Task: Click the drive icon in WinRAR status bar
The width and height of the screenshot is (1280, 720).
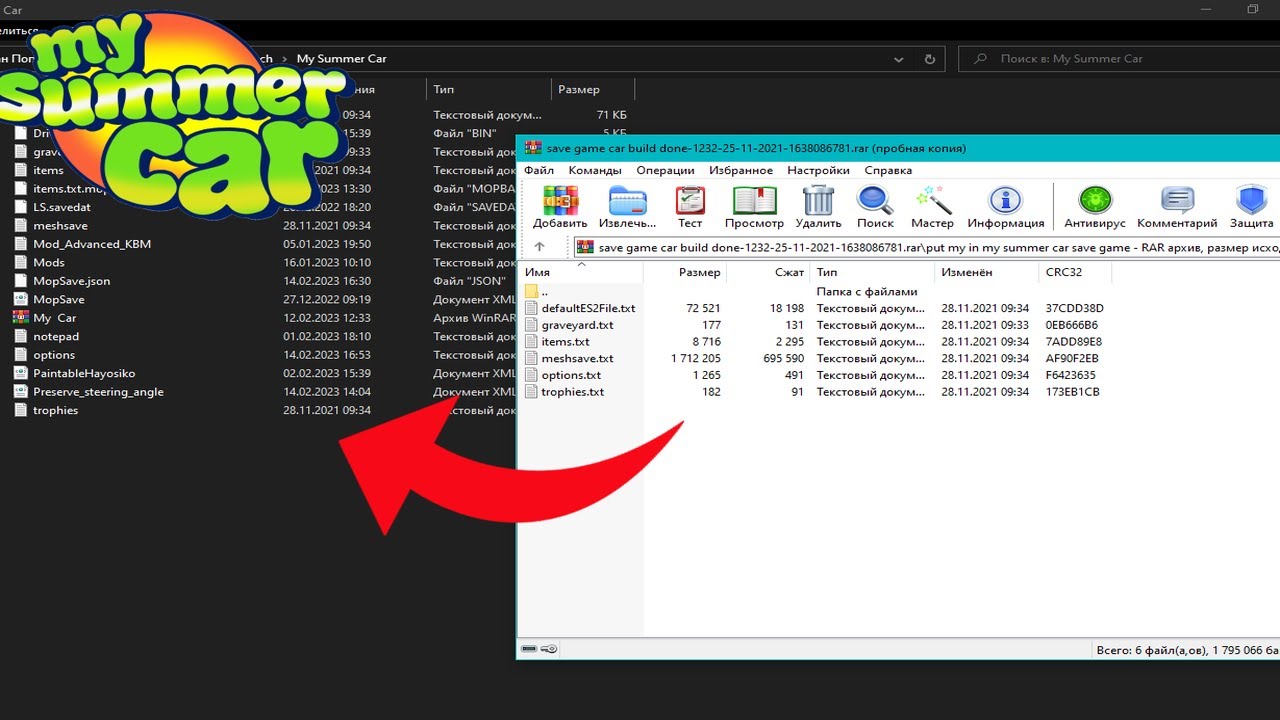Action: (529, 649)
